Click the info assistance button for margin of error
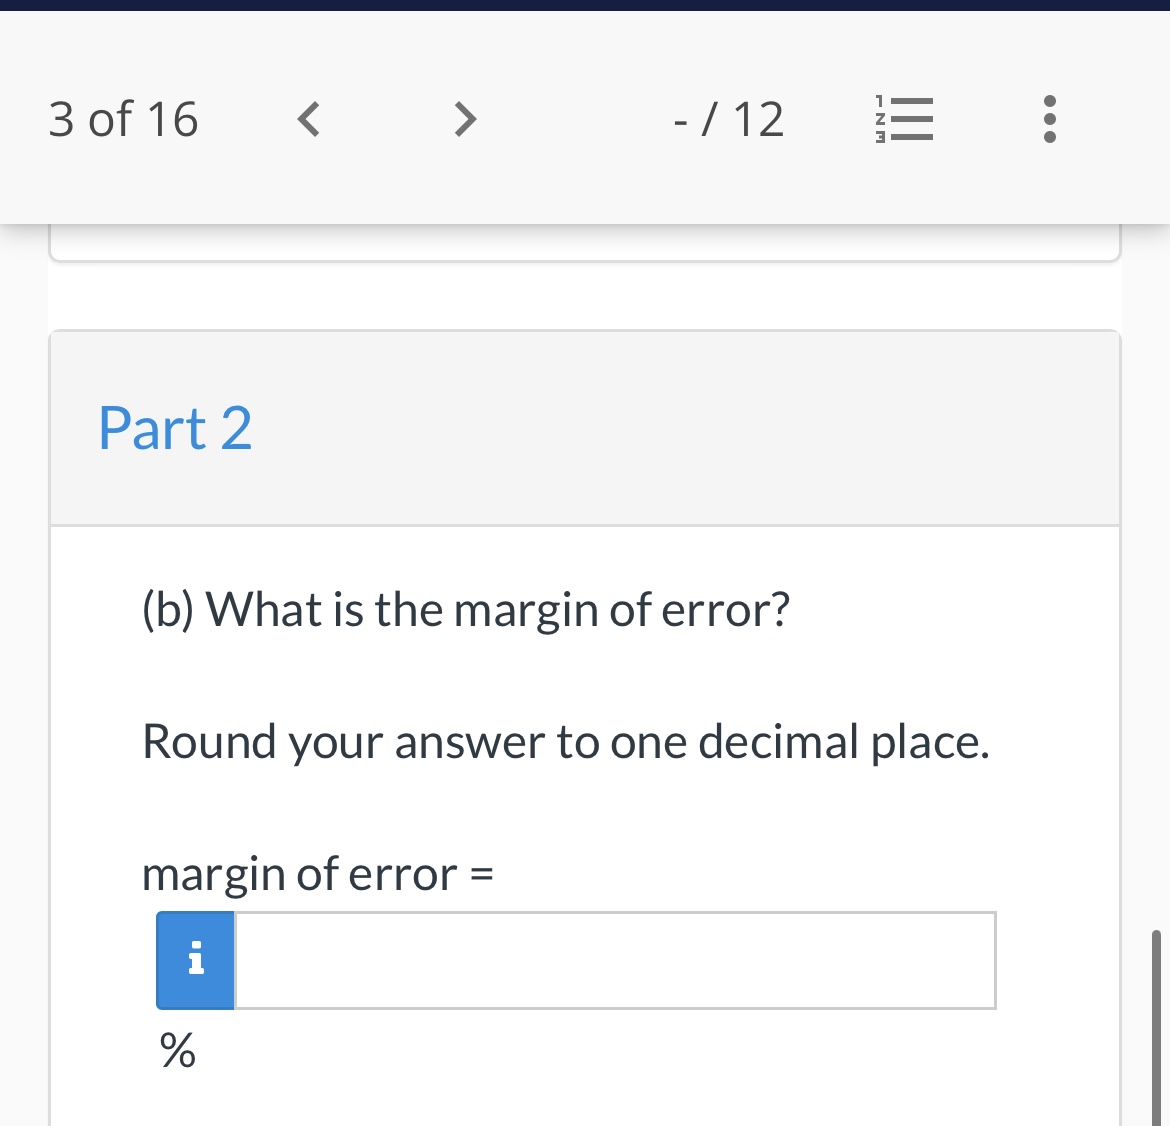The image size is (1170, 1126). 195,959
